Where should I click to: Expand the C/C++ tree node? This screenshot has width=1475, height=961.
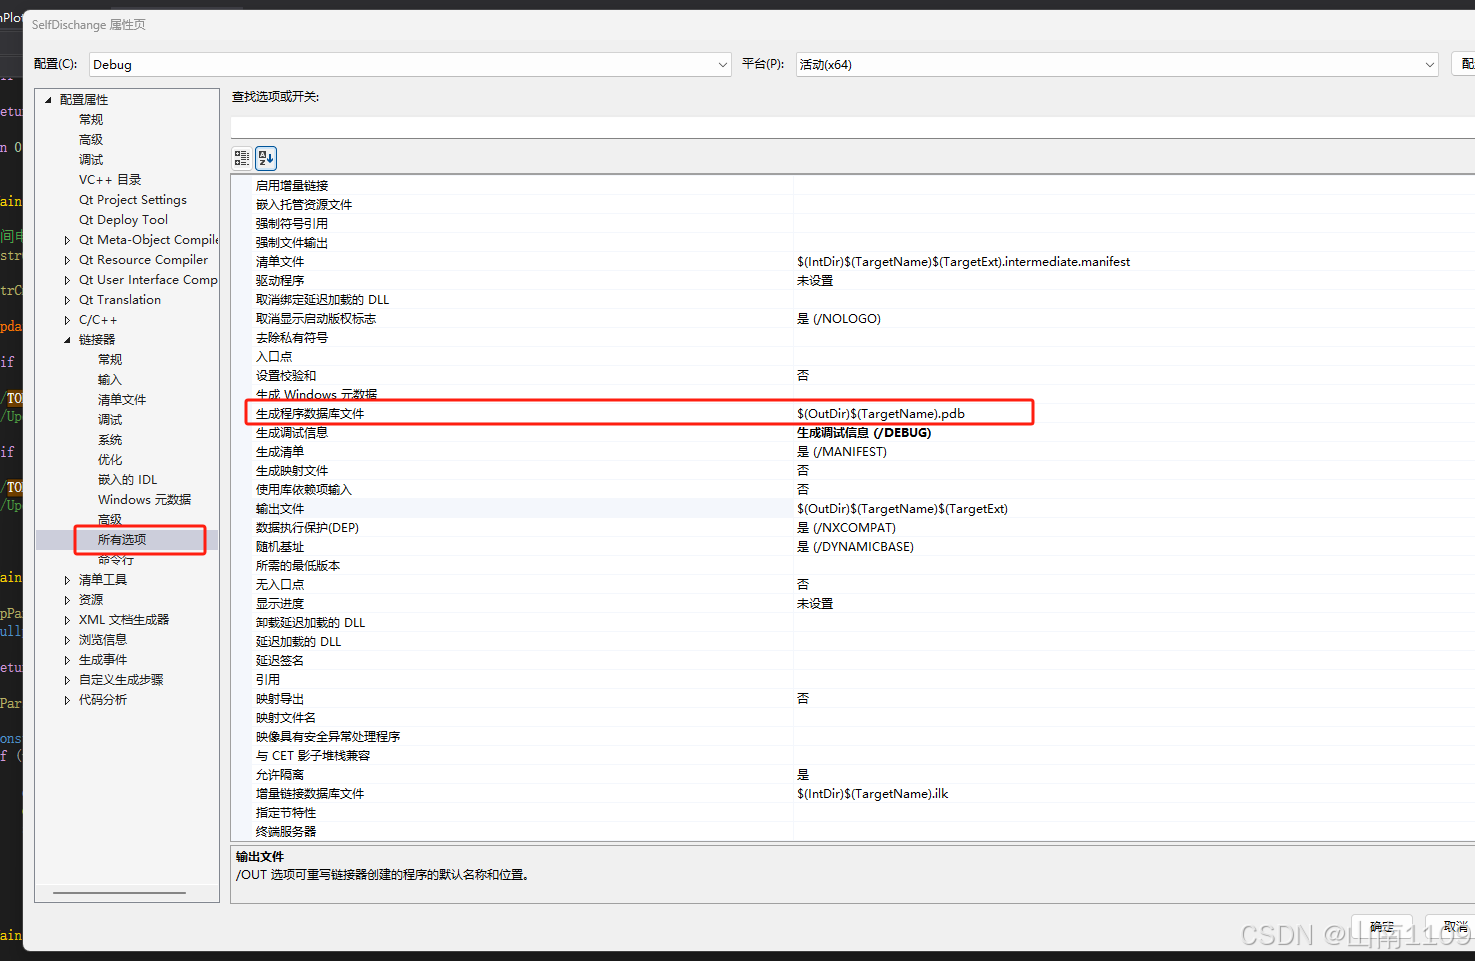[x=67, y=320]
